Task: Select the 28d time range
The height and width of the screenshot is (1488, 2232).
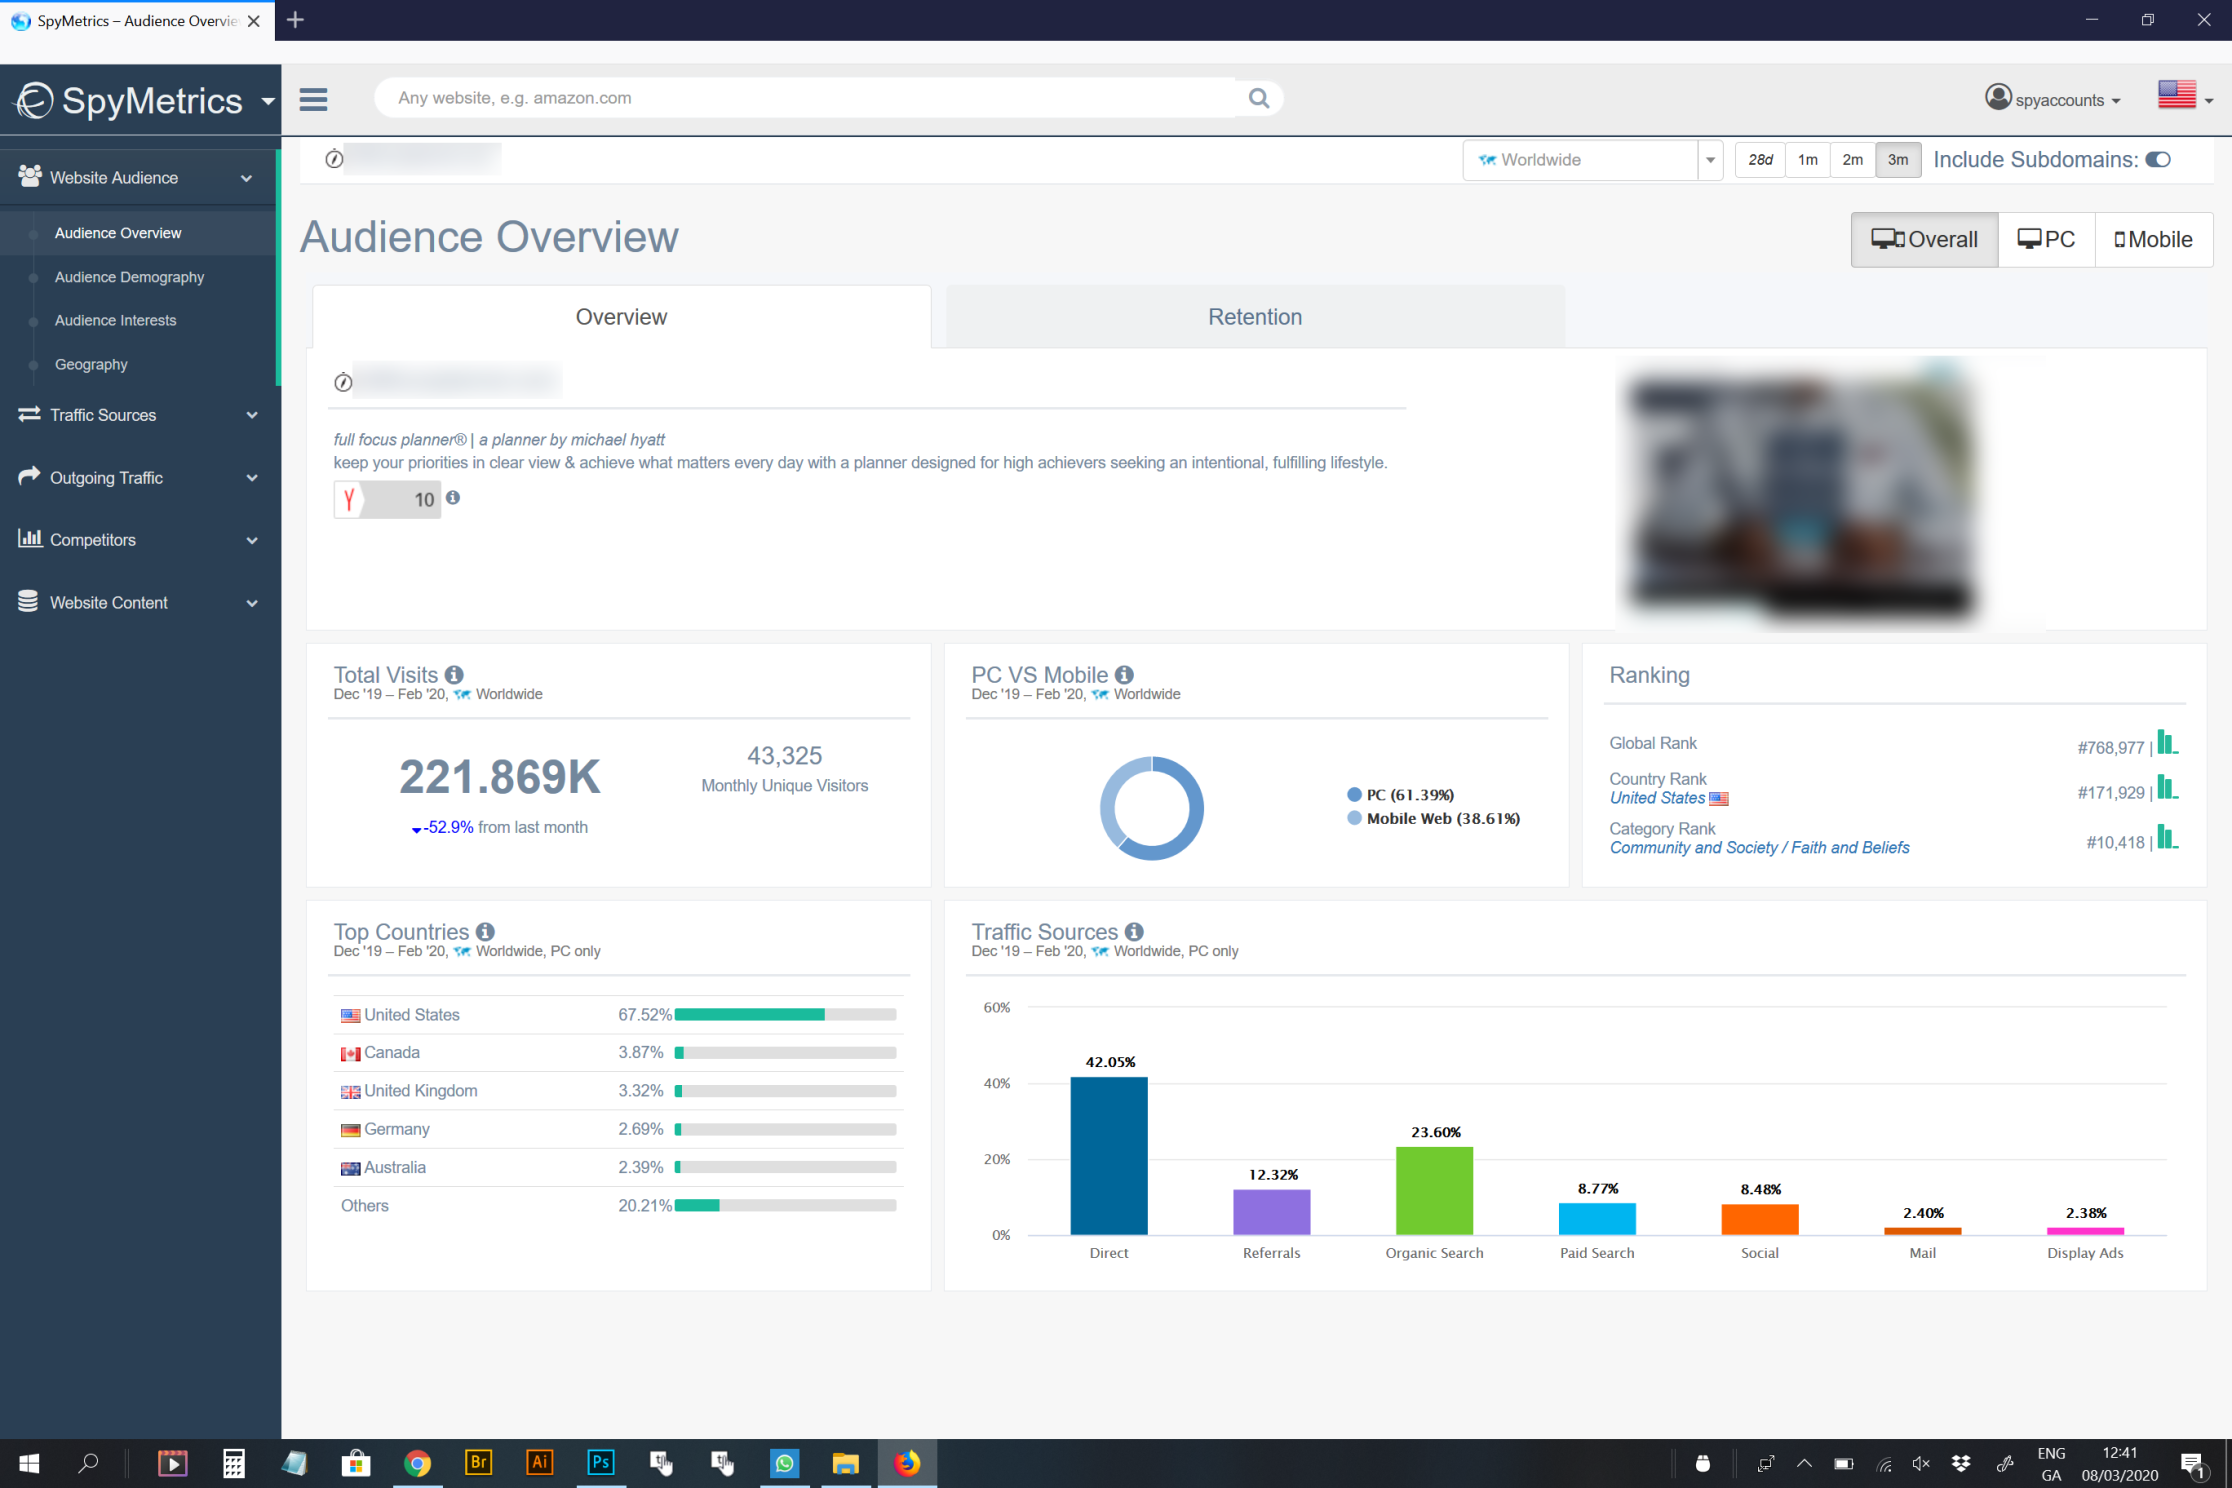Action: 1760,160
